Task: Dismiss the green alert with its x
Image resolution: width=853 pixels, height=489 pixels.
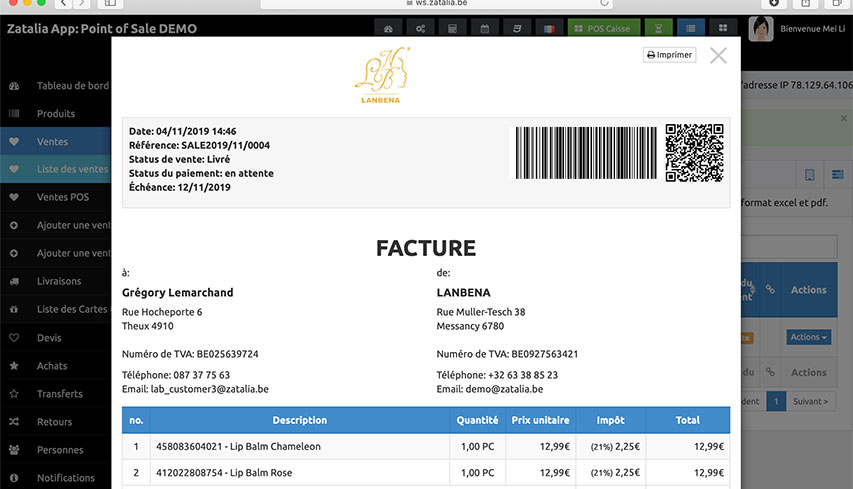Action: (x=844, y=118)
